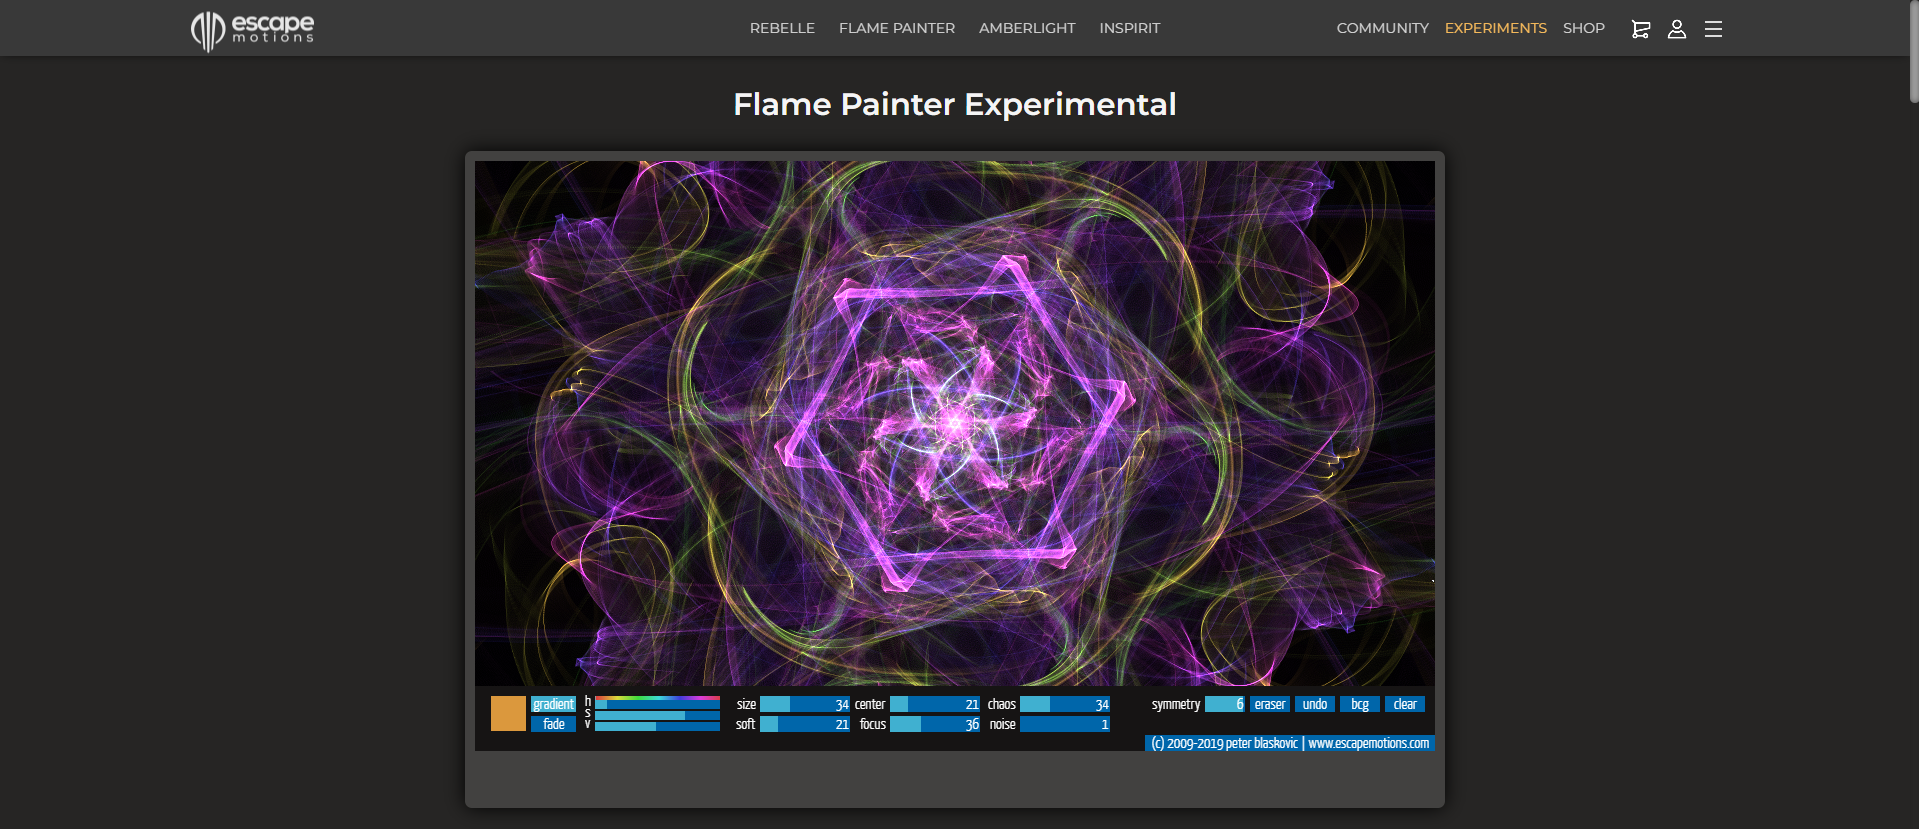Set the noise slider
Viewport: 1919px width, 829px height.
(x=1065, y=724)
